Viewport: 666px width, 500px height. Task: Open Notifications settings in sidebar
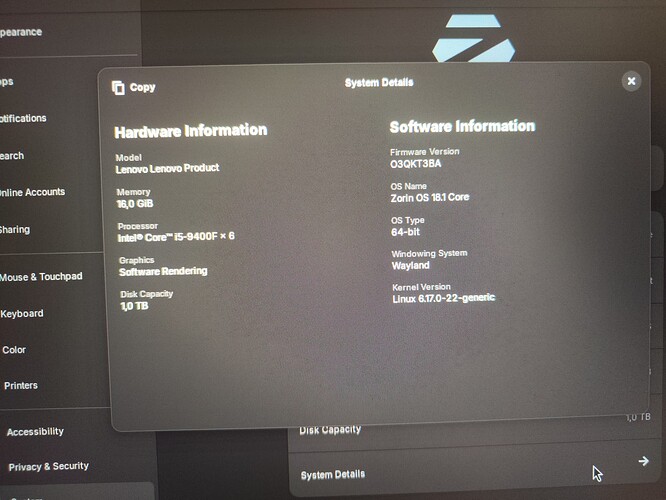pos(23,118)
